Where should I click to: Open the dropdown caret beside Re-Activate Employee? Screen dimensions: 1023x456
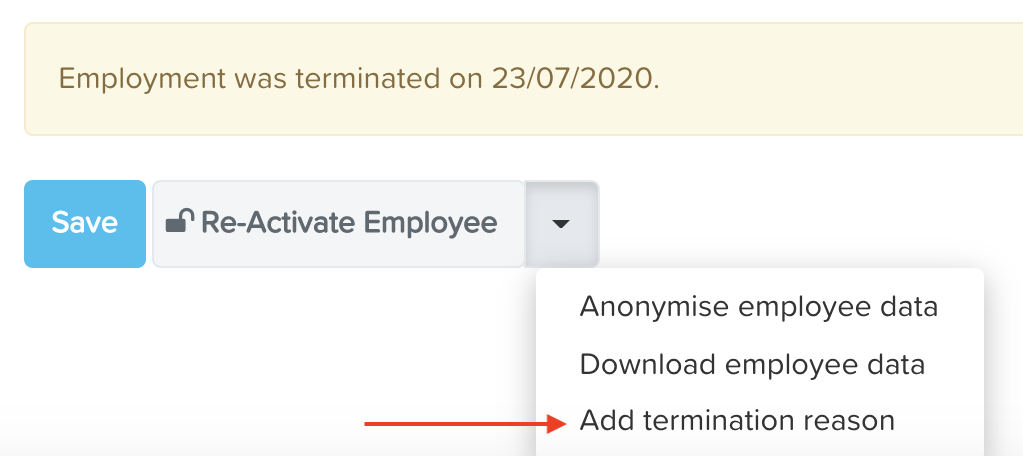coord(562,224)
